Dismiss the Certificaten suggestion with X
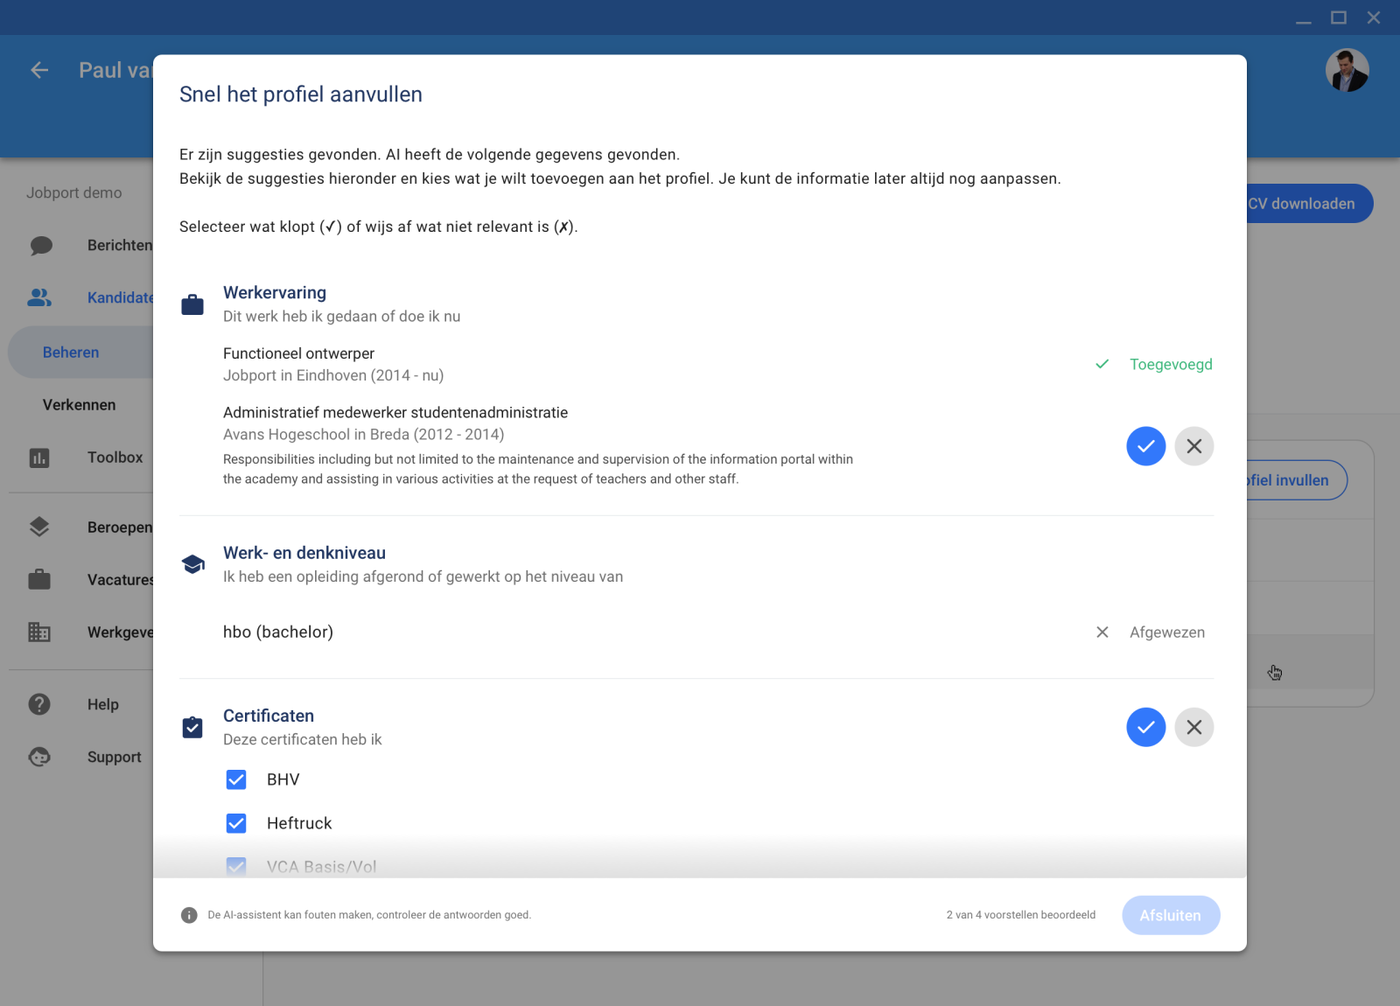The height and width of the screenshot is (1006, 1400). (x=1193, y=727)
